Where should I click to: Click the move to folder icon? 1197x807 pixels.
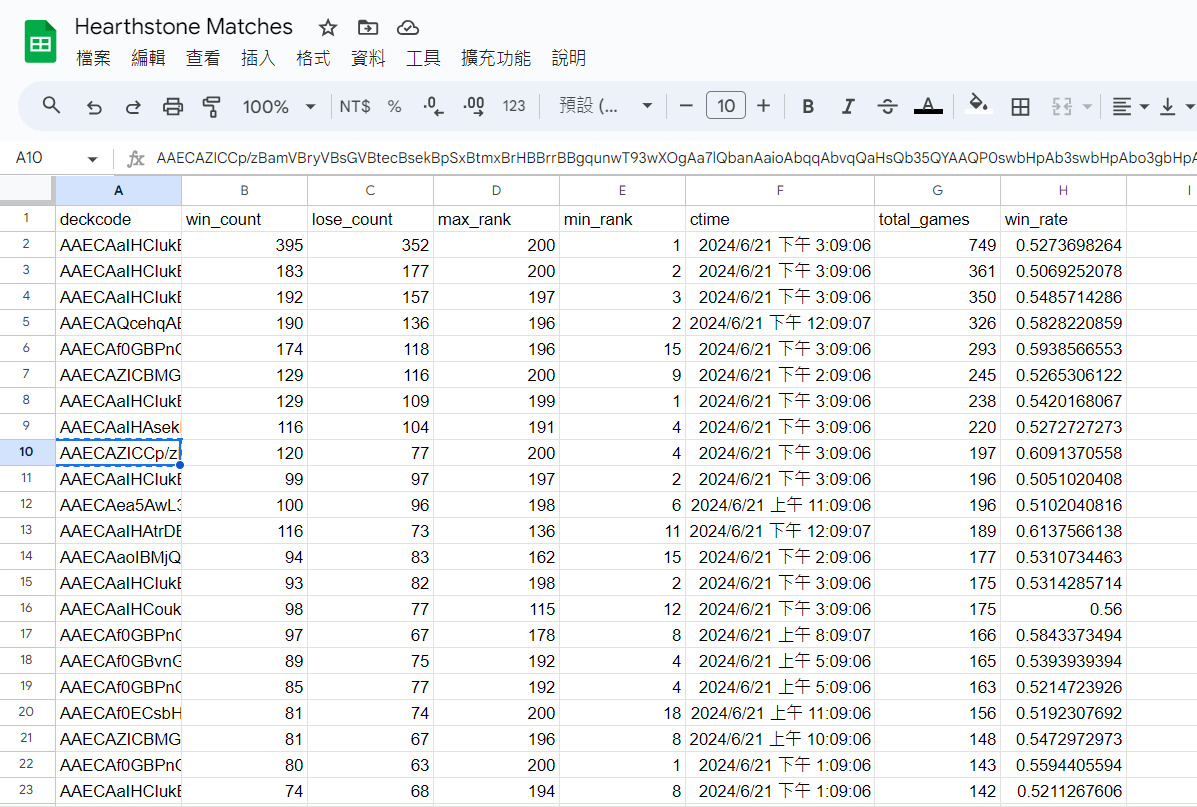click(x=368, y=27)
